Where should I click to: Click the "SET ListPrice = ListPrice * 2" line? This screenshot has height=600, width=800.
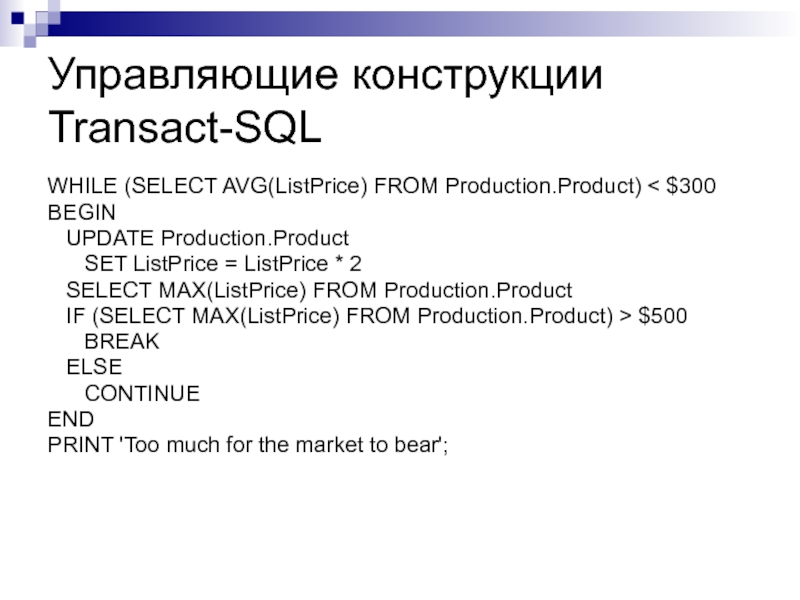pos(222,265)
